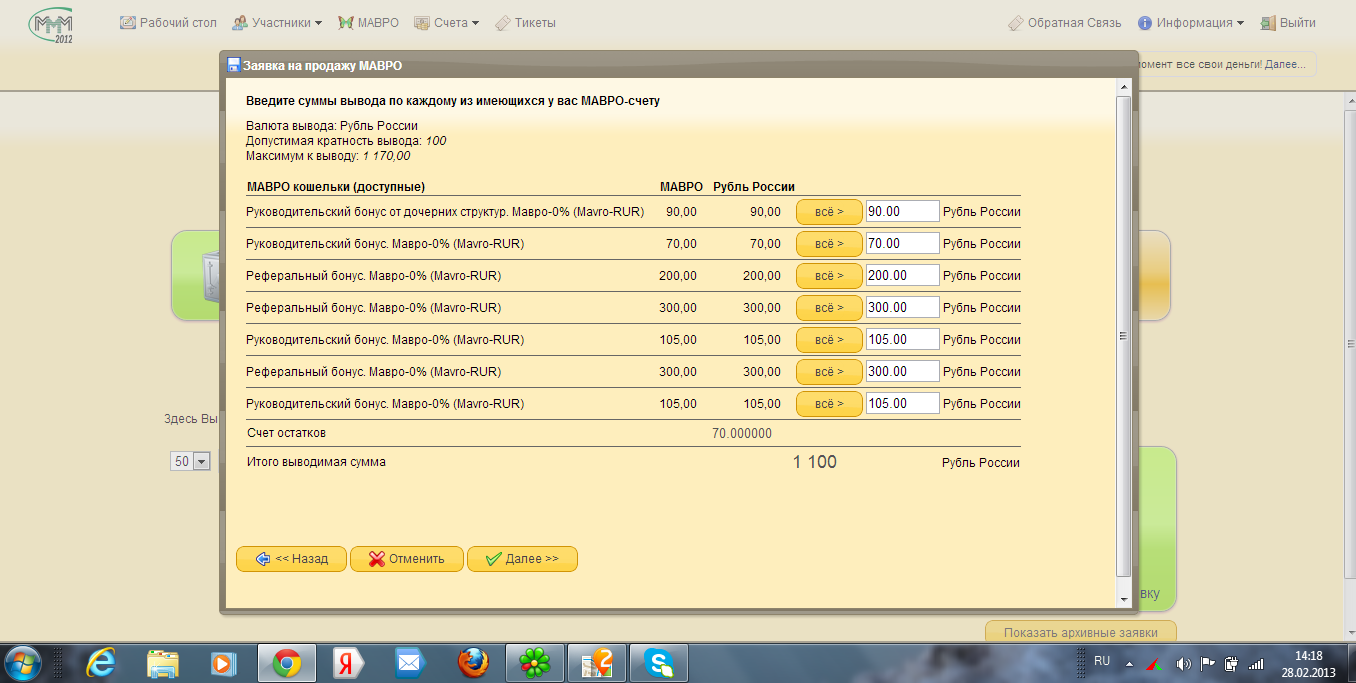Focus the amount field containing 70.00
Image resolution: width=1356 pixels, height=683 pixels.
click(902, 244)
